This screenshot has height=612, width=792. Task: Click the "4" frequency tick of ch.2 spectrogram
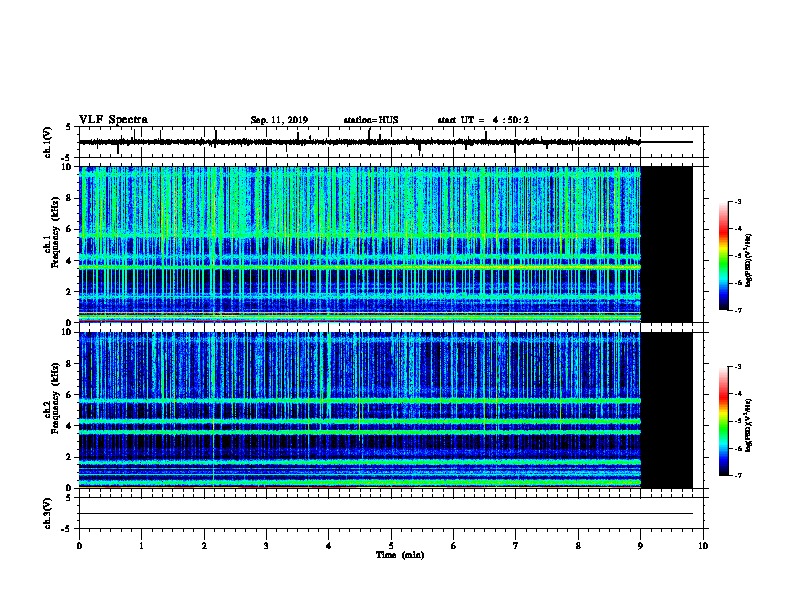tap(69, 426)
